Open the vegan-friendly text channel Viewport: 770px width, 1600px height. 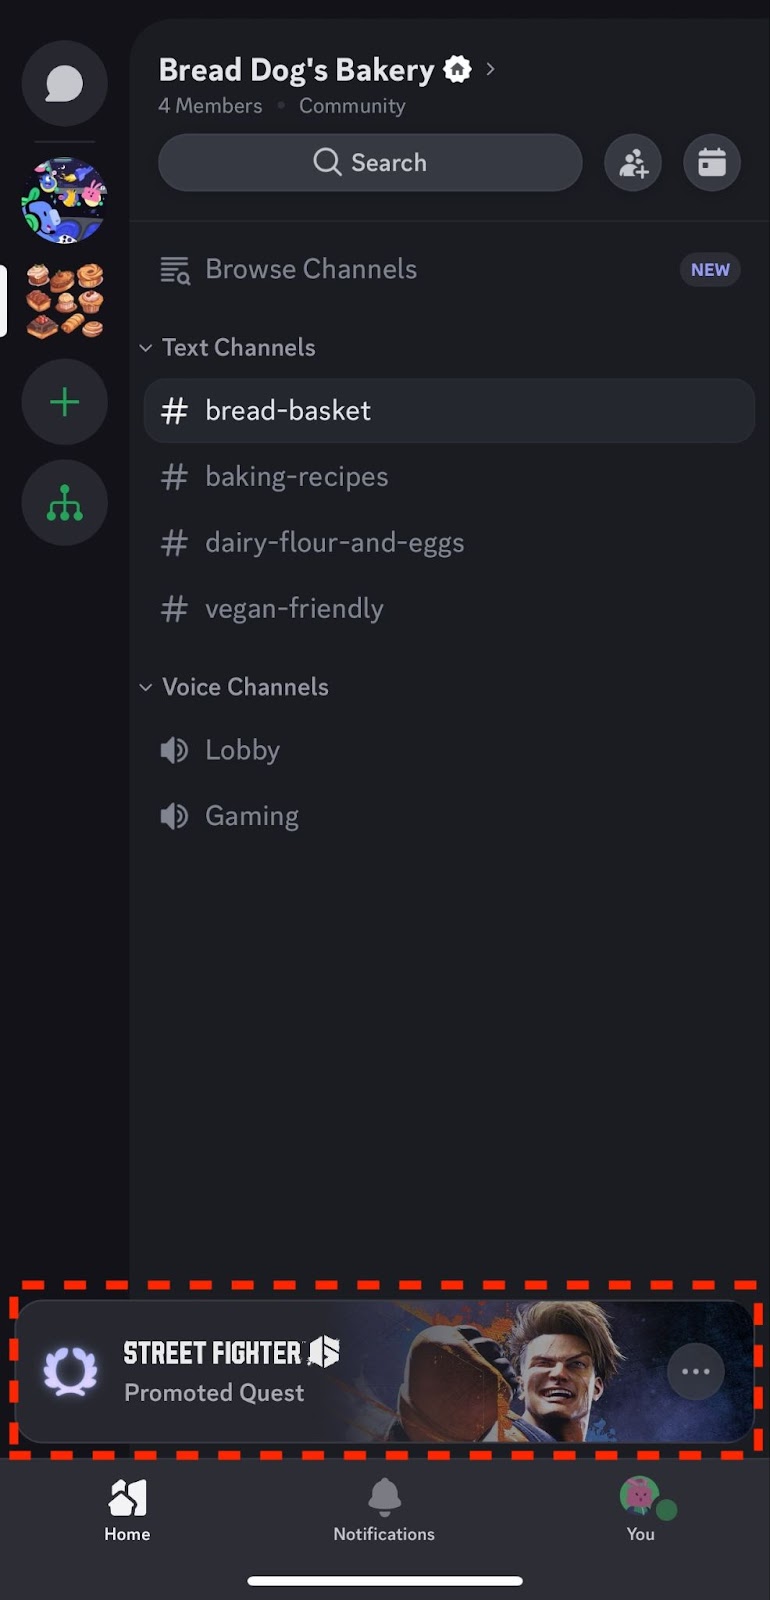[294, 609]
